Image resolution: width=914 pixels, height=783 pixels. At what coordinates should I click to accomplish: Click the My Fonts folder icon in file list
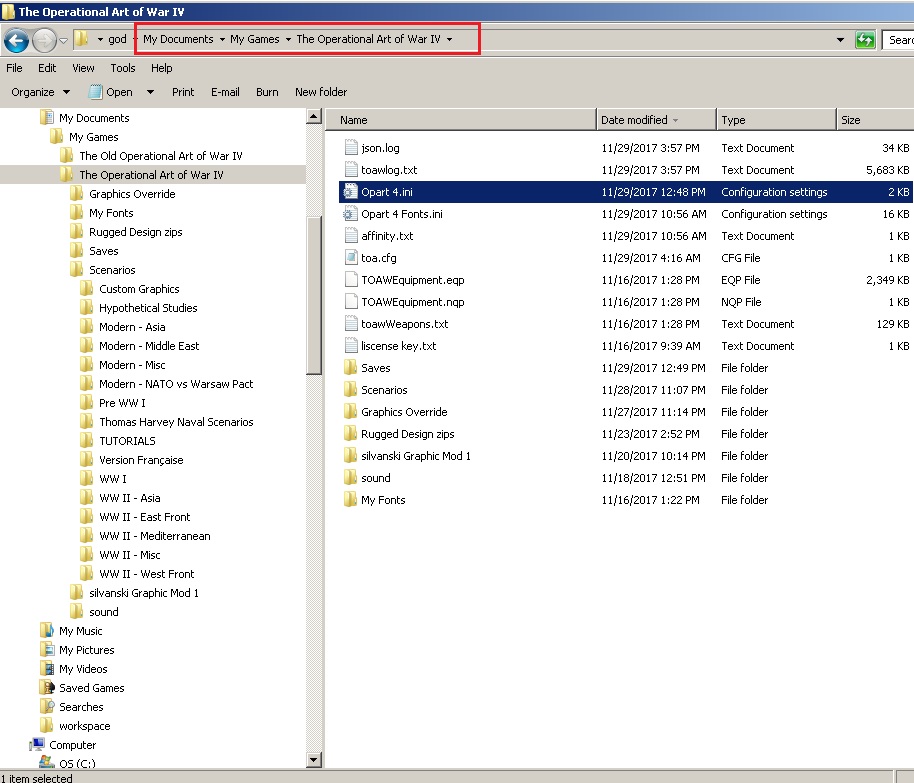tap(350, 500)
